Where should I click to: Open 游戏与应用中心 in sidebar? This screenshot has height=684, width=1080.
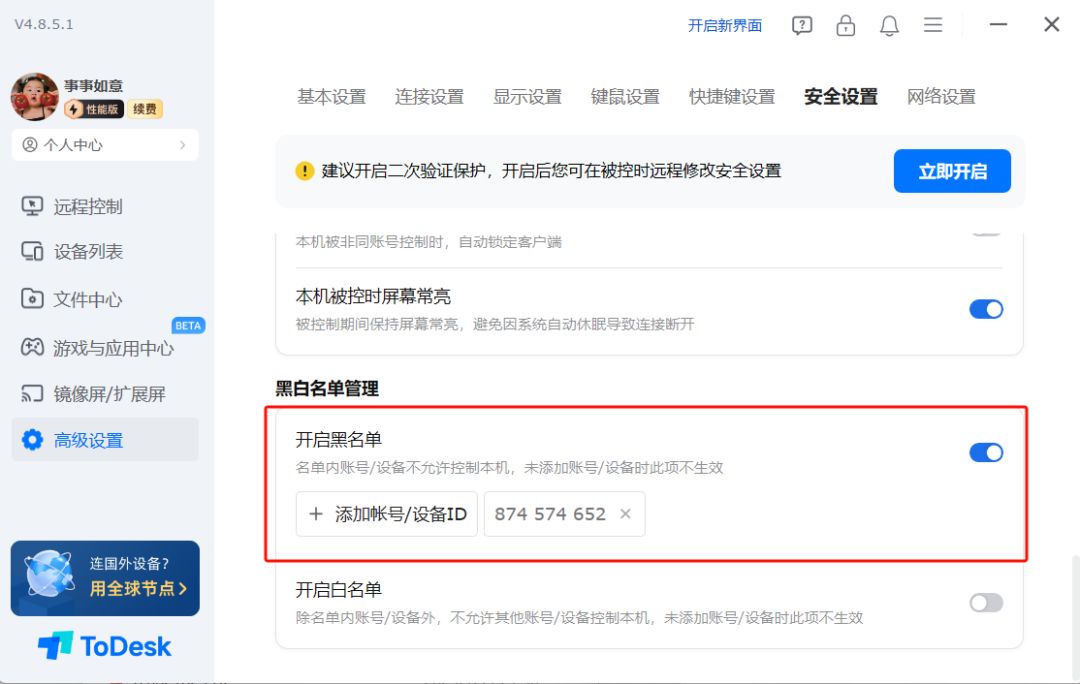[105, 348]
